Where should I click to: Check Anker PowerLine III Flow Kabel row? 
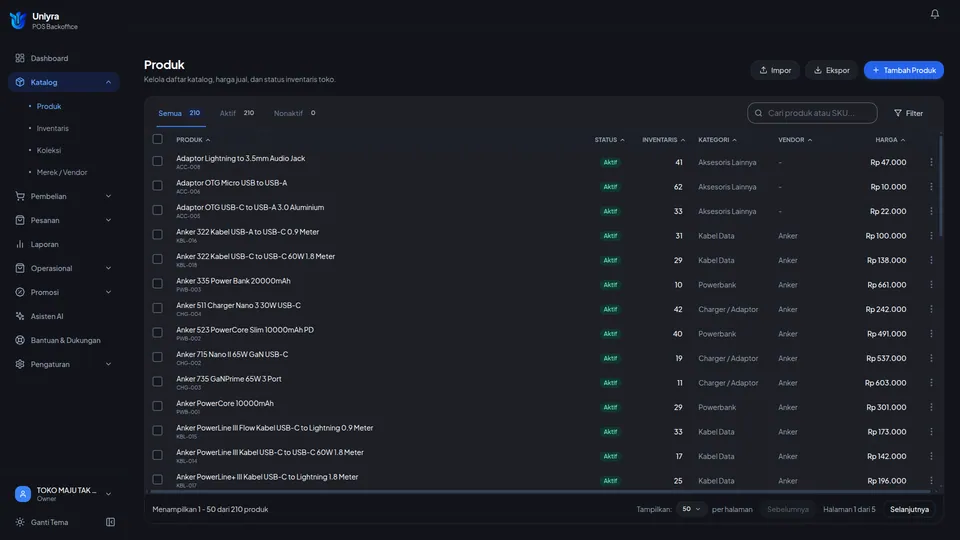coord(157,430)
